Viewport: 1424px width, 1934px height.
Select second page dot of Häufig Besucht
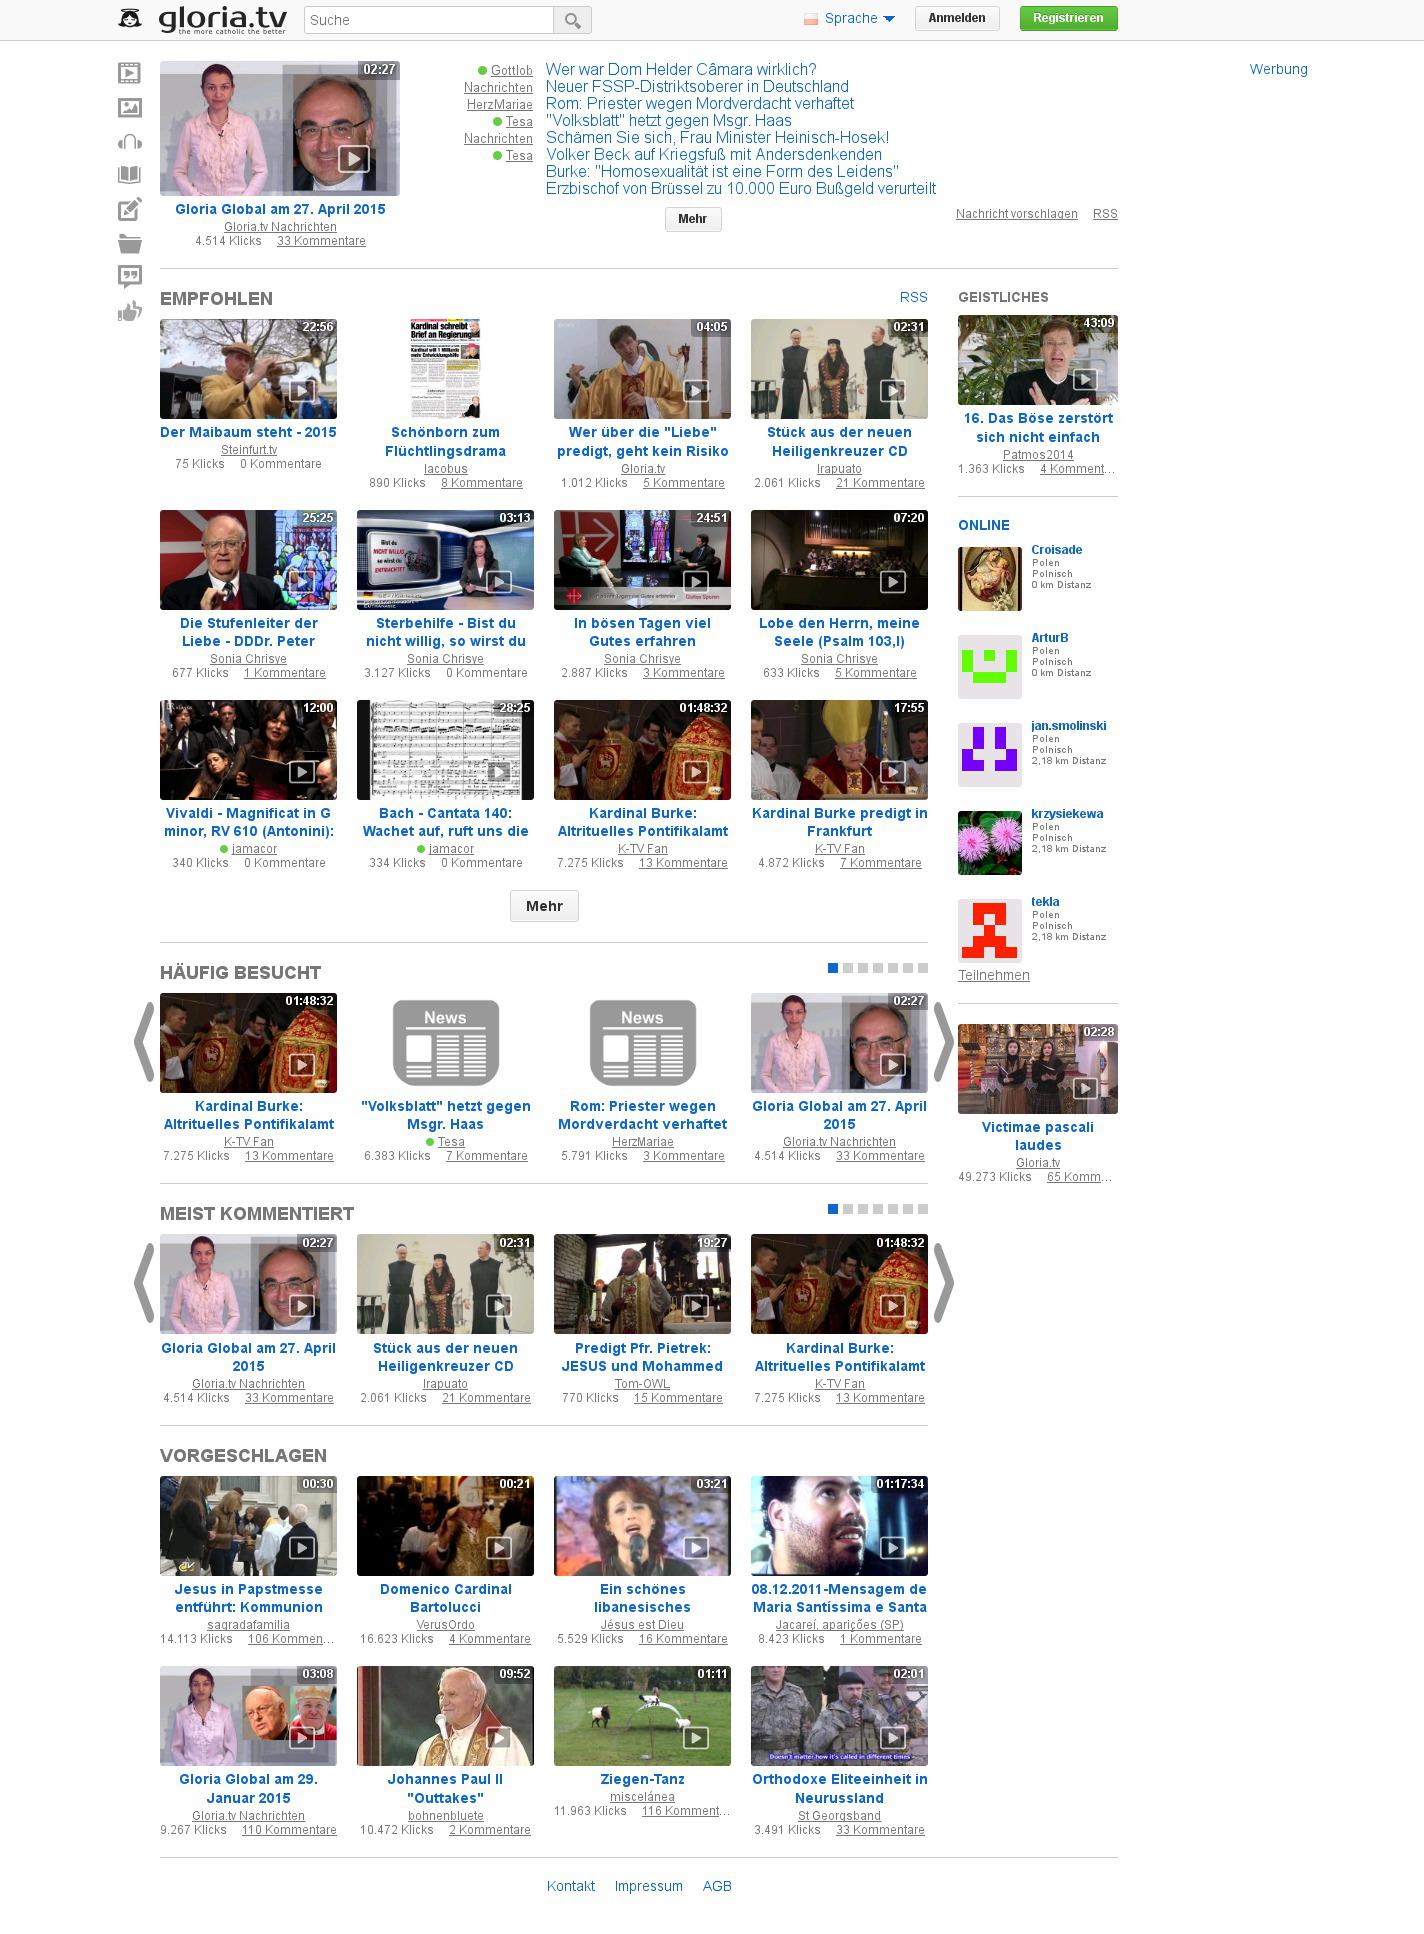[848, 968]
